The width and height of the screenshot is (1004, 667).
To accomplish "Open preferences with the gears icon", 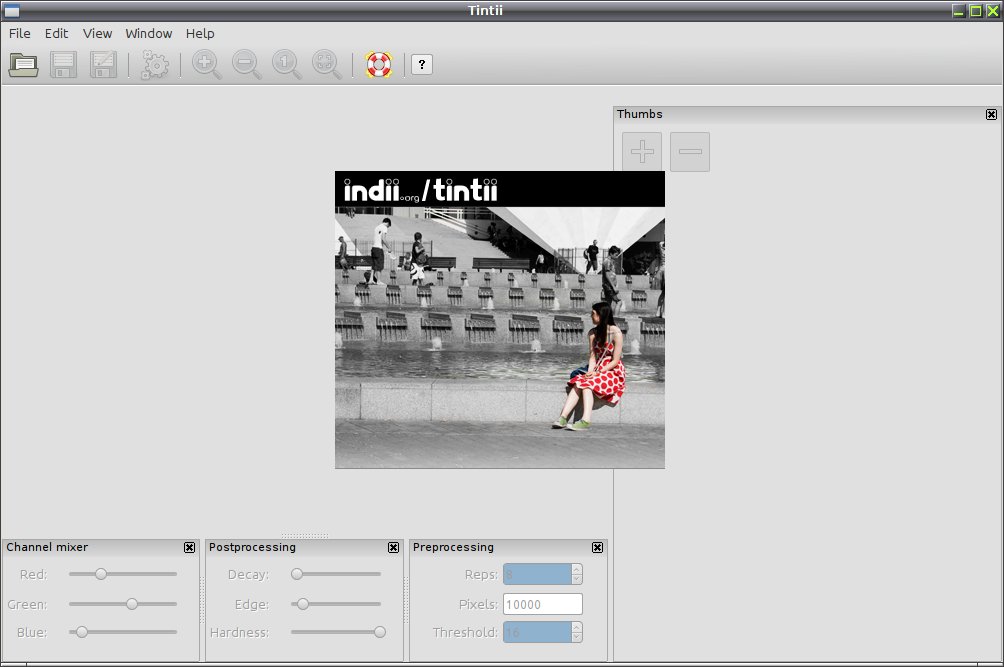I will [154, 65].
